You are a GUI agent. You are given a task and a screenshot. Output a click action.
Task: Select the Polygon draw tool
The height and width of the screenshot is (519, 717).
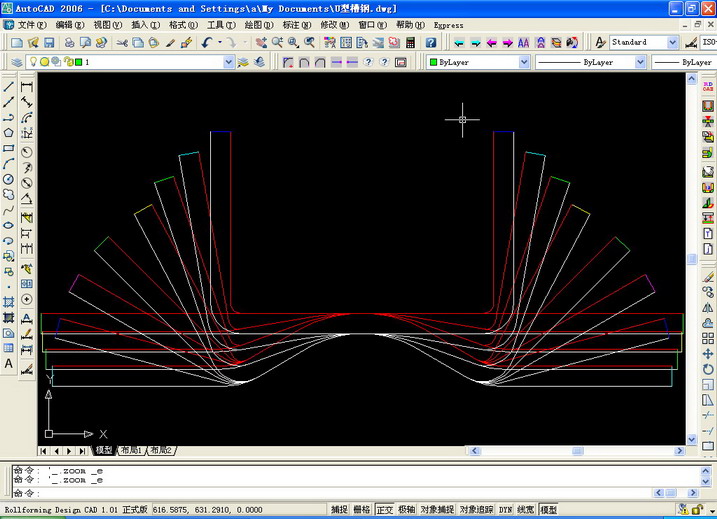click(9, 133)
